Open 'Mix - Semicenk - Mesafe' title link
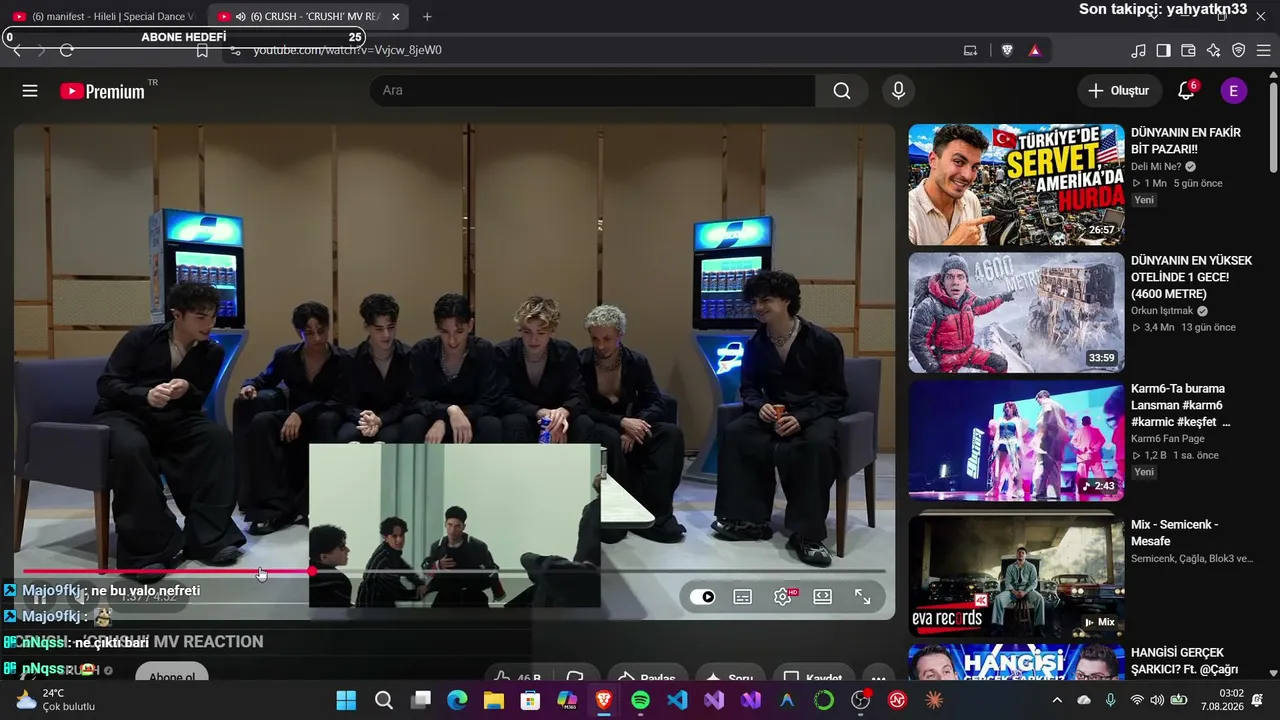The height and width of the screenshot is (720, 1280). coord(1174,533)
